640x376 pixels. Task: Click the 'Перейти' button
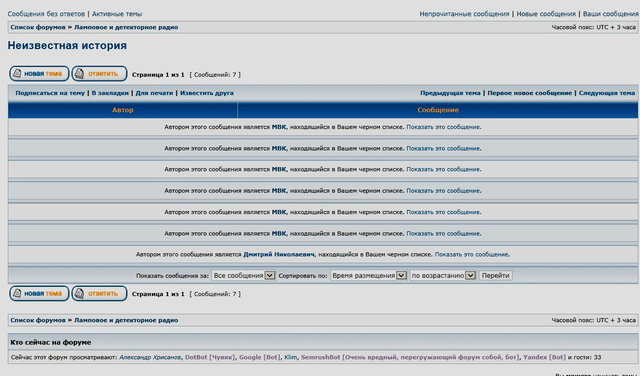coord(495,276)
